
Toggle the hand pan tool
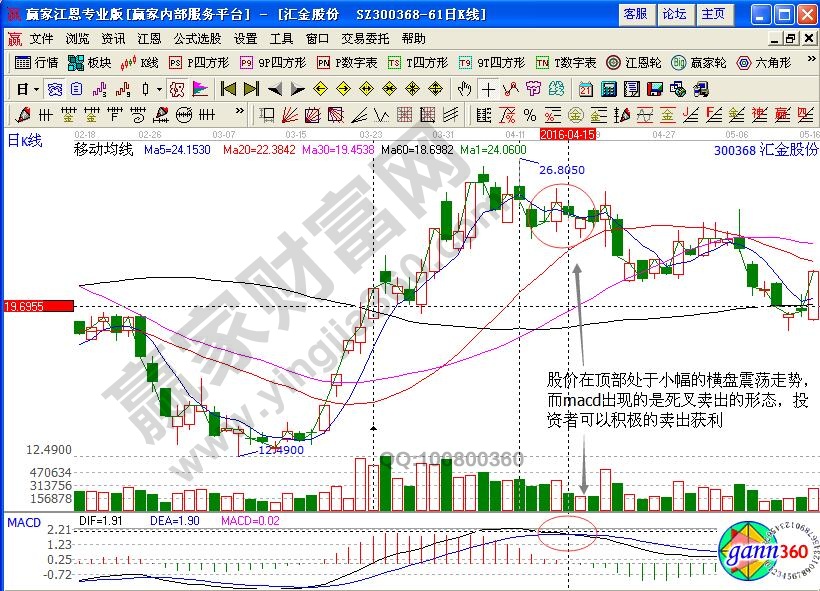[464, 88]
